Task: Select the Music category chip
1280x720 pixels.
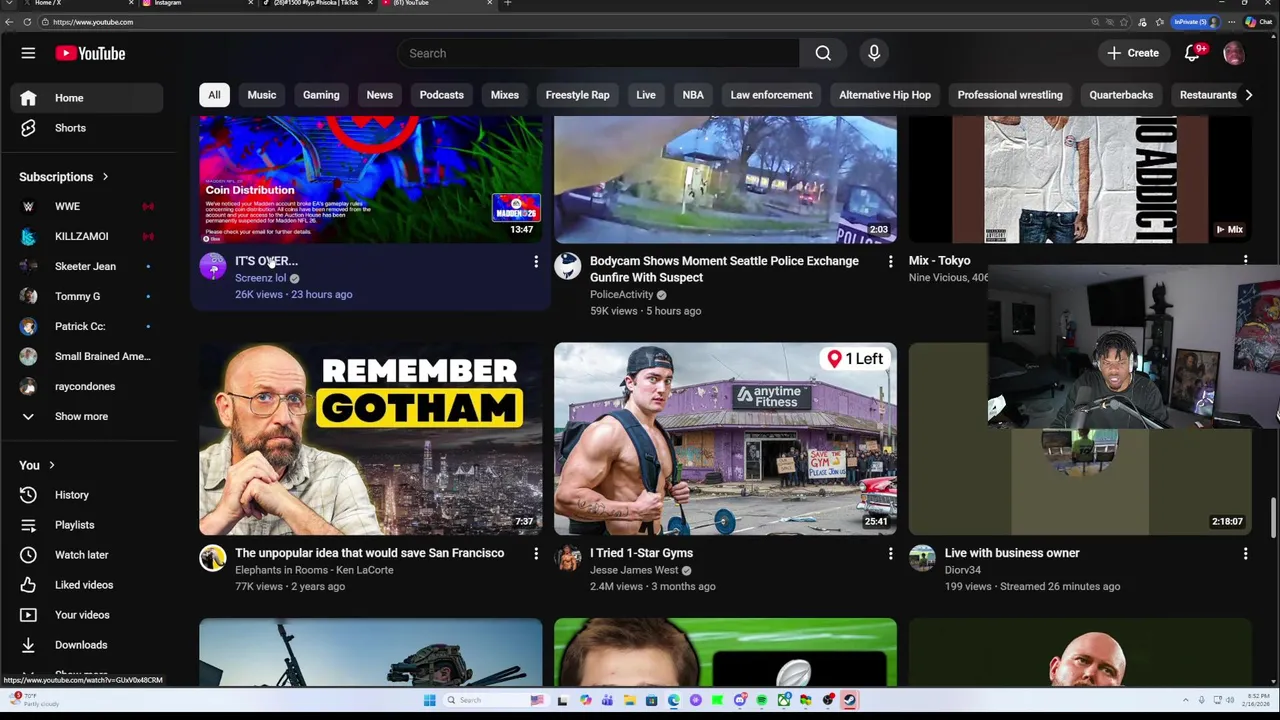Action: click(262, 95)
